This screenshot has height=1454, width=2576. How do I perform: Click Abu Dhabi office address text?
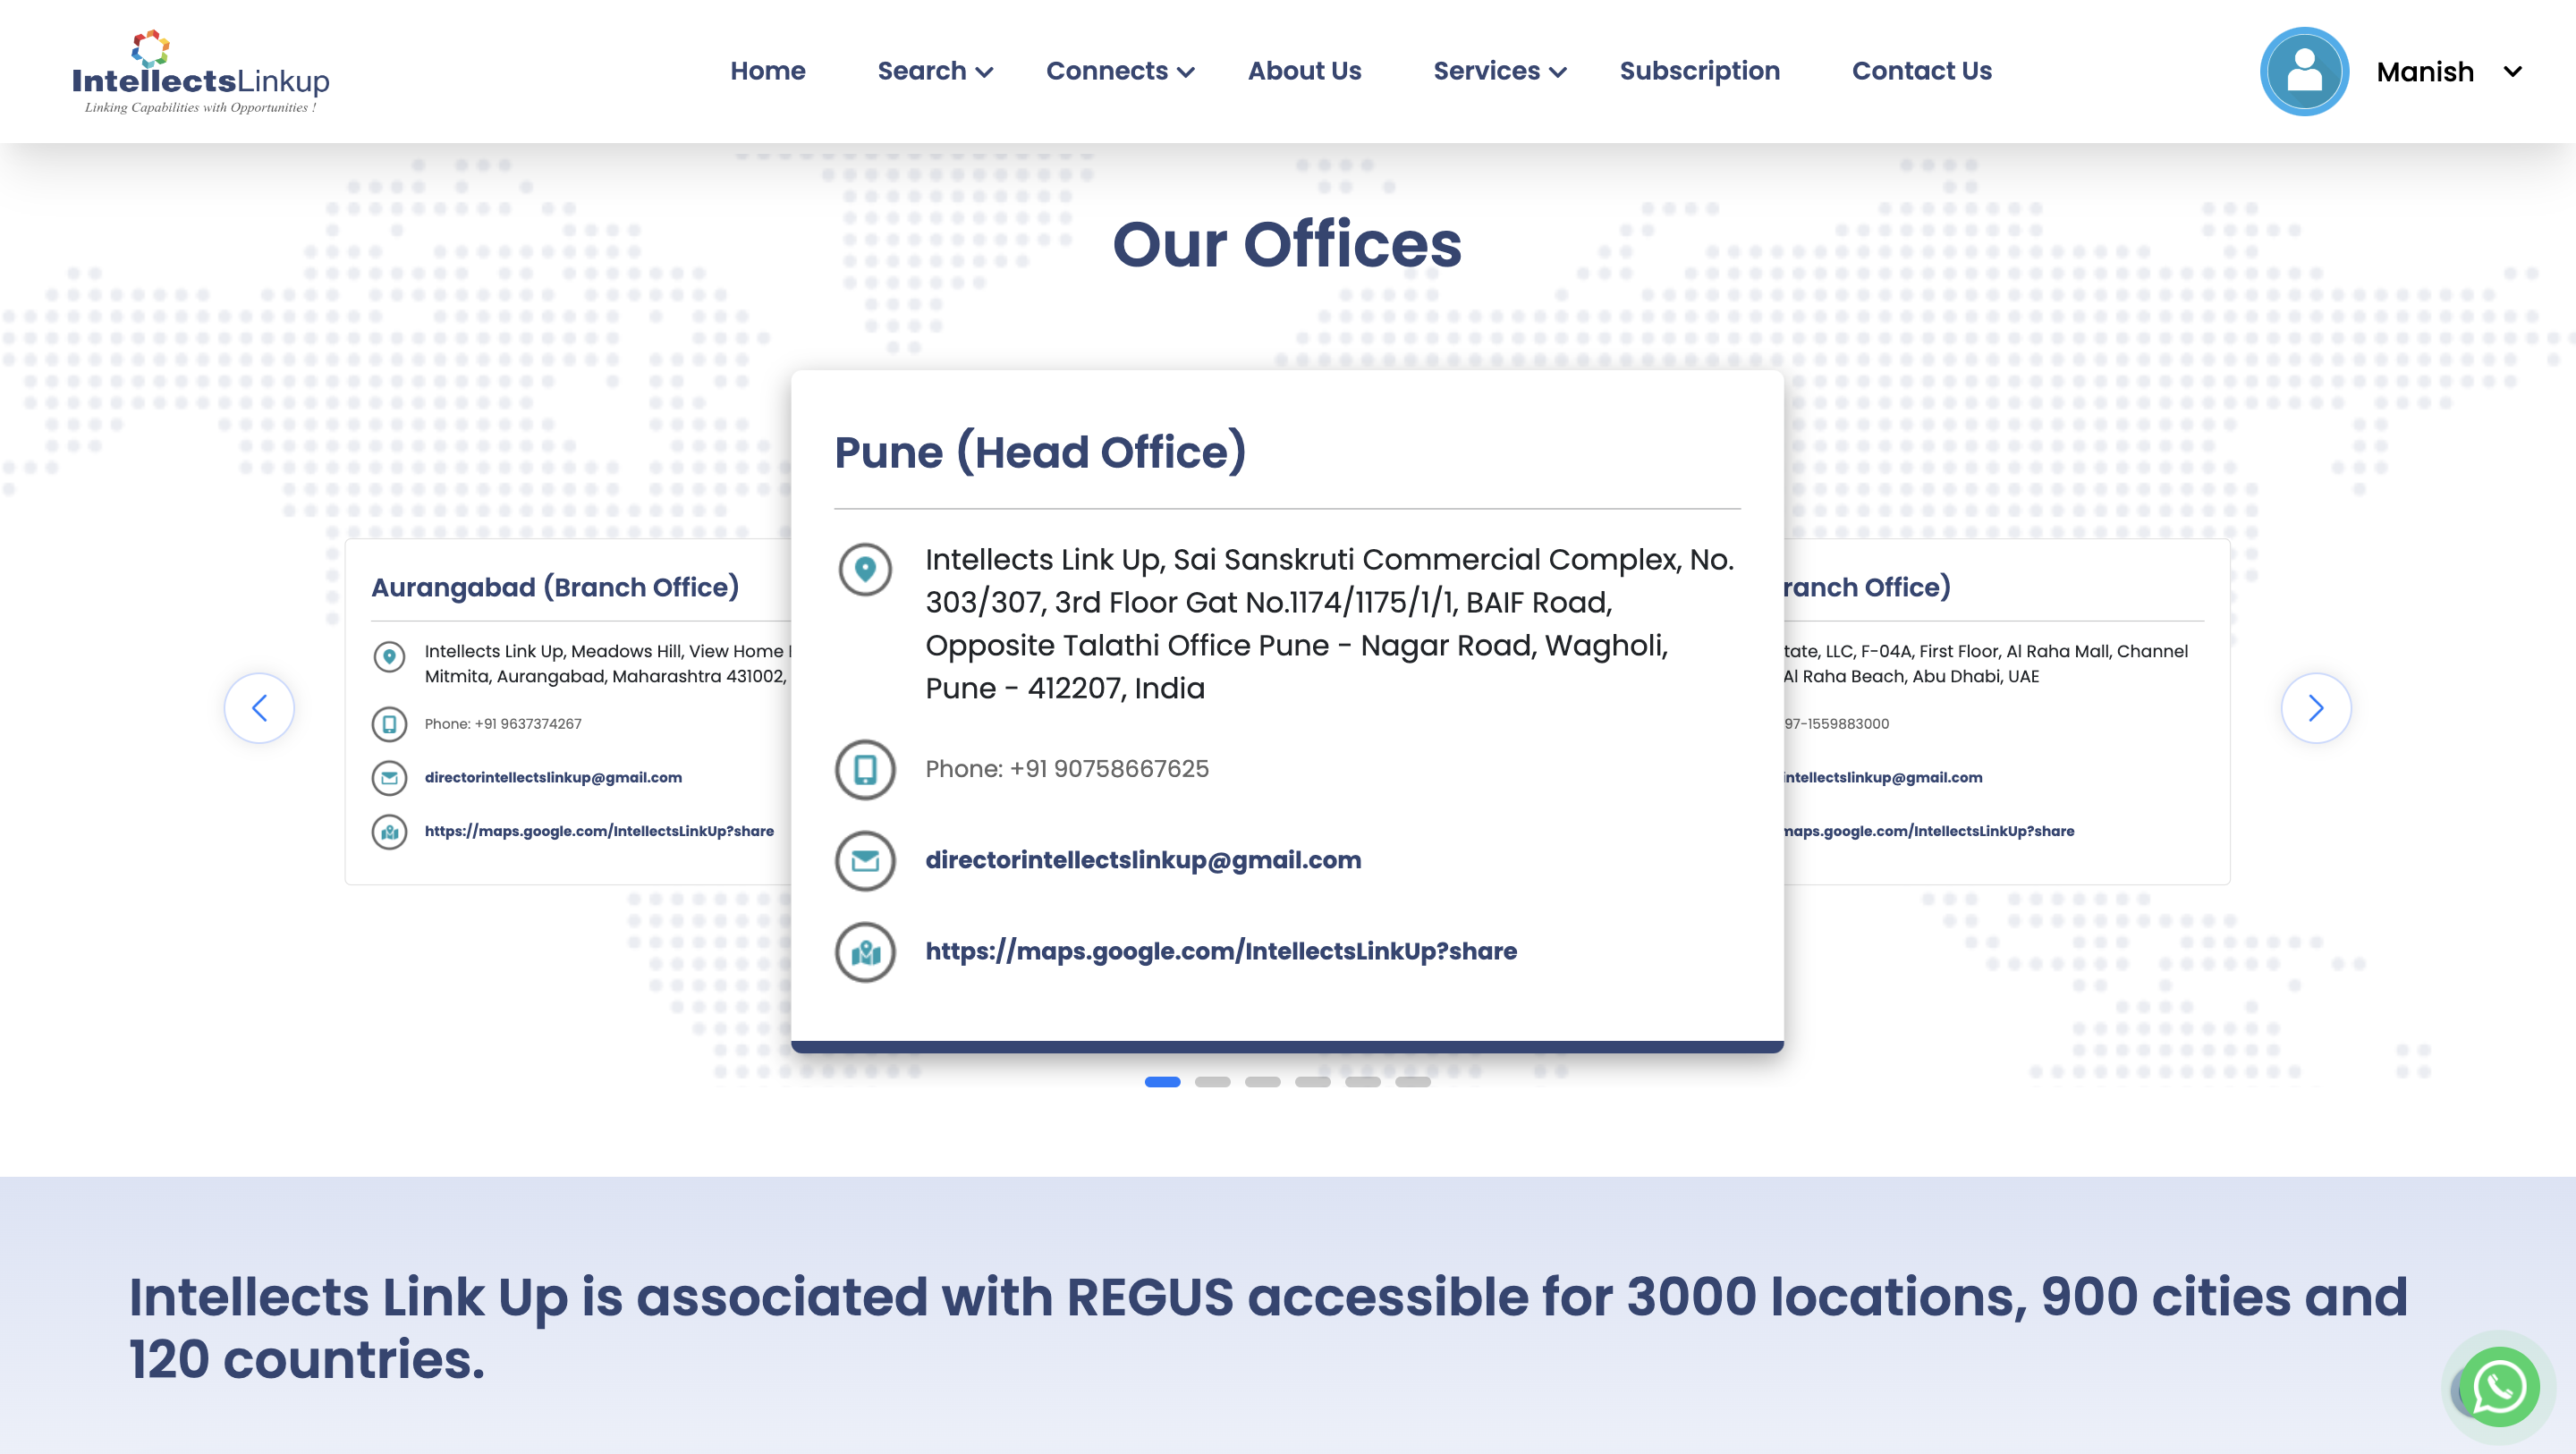click(1986, 663)
